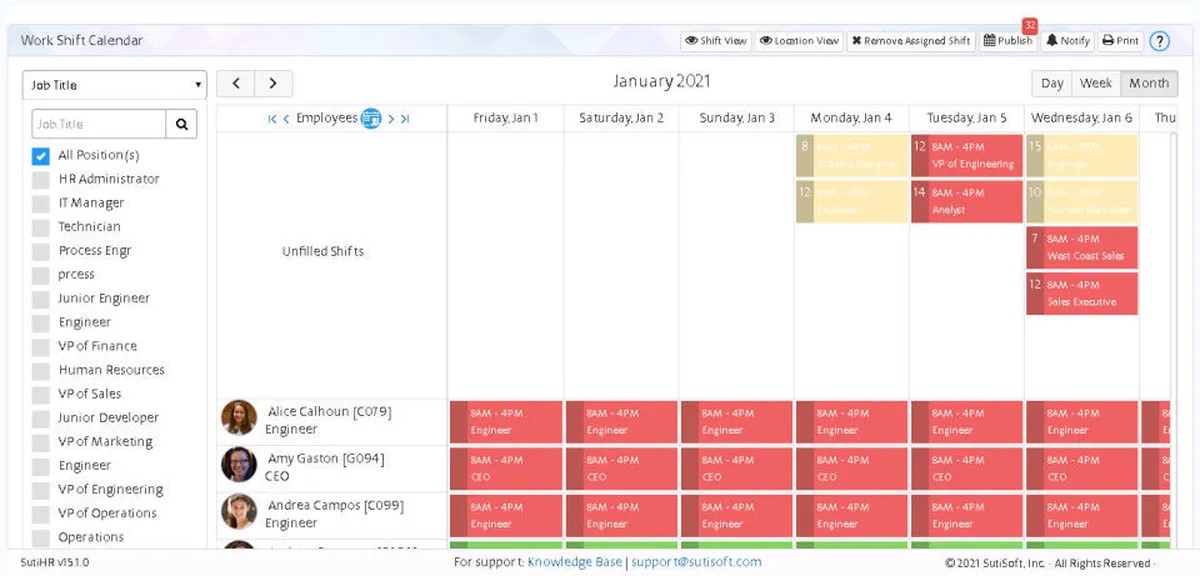Switch calendar to Week view
This screenshot has height=576, width=1200.
click(1096, 84)
